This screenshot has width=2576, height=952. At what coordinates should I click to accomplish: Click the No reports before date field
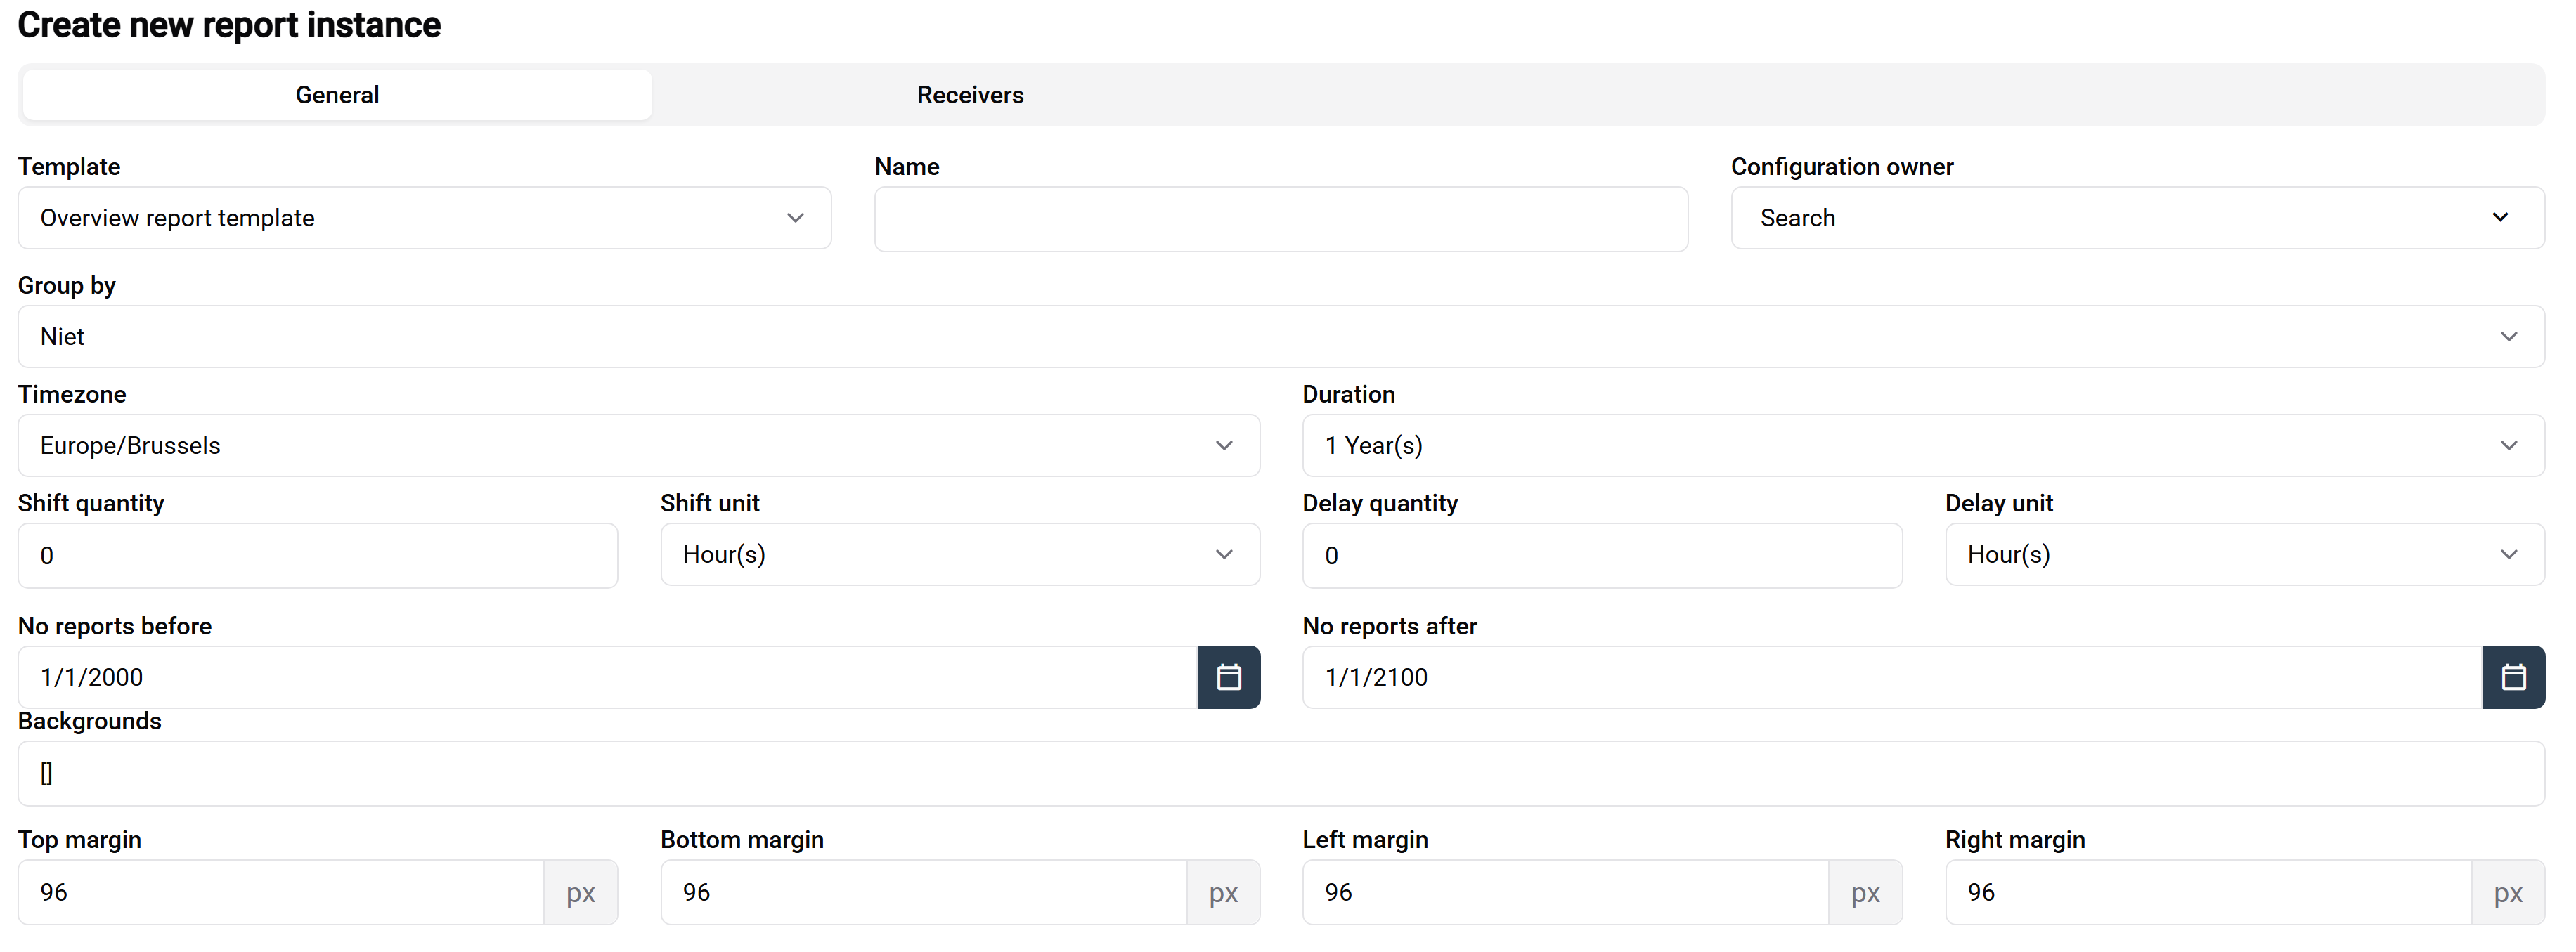pos(606,677)
